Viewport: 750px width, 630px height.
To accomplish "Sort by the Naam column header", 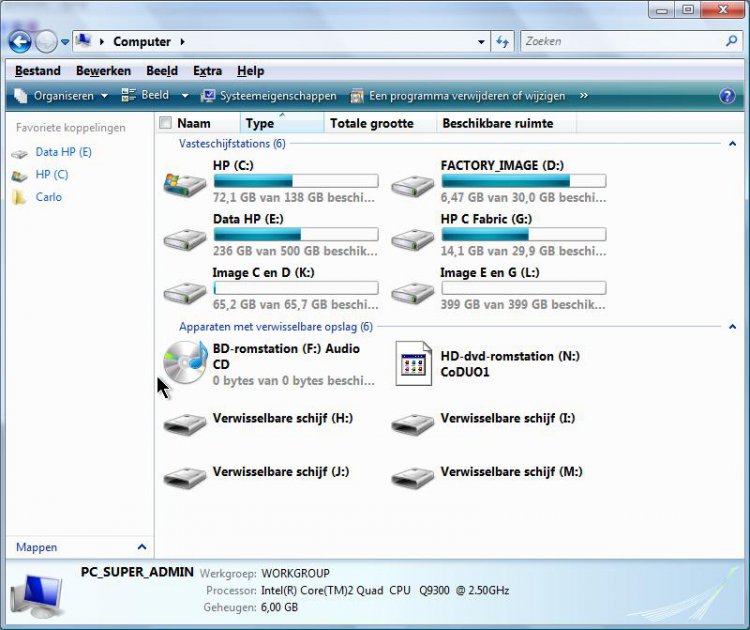I will (194, 123).
